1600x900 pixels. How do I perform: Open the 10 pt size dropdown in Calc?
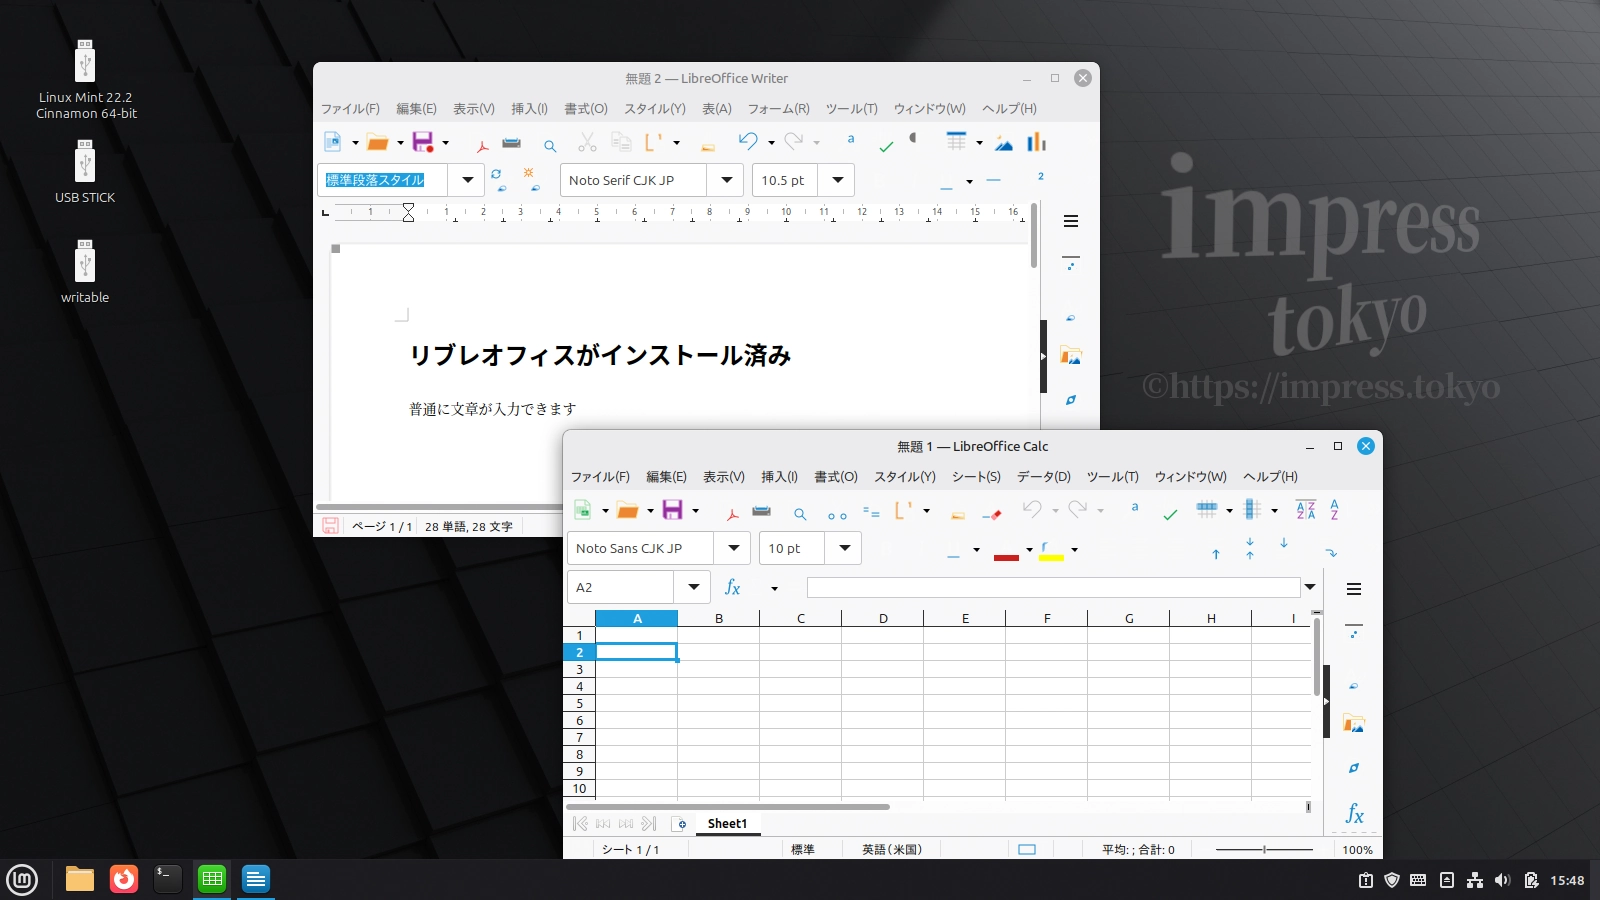click(x=844, y=548)
